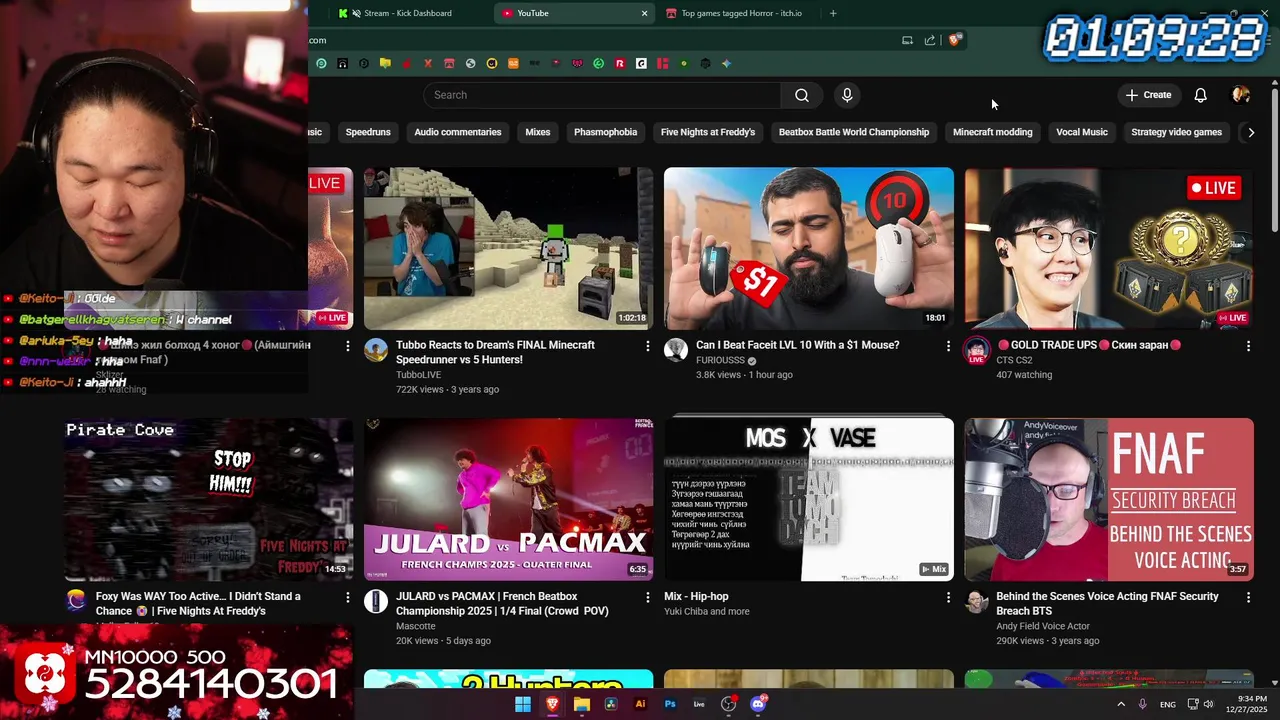Open OBS Studio from taskbar
The image size is (1280, 720).
728,704
